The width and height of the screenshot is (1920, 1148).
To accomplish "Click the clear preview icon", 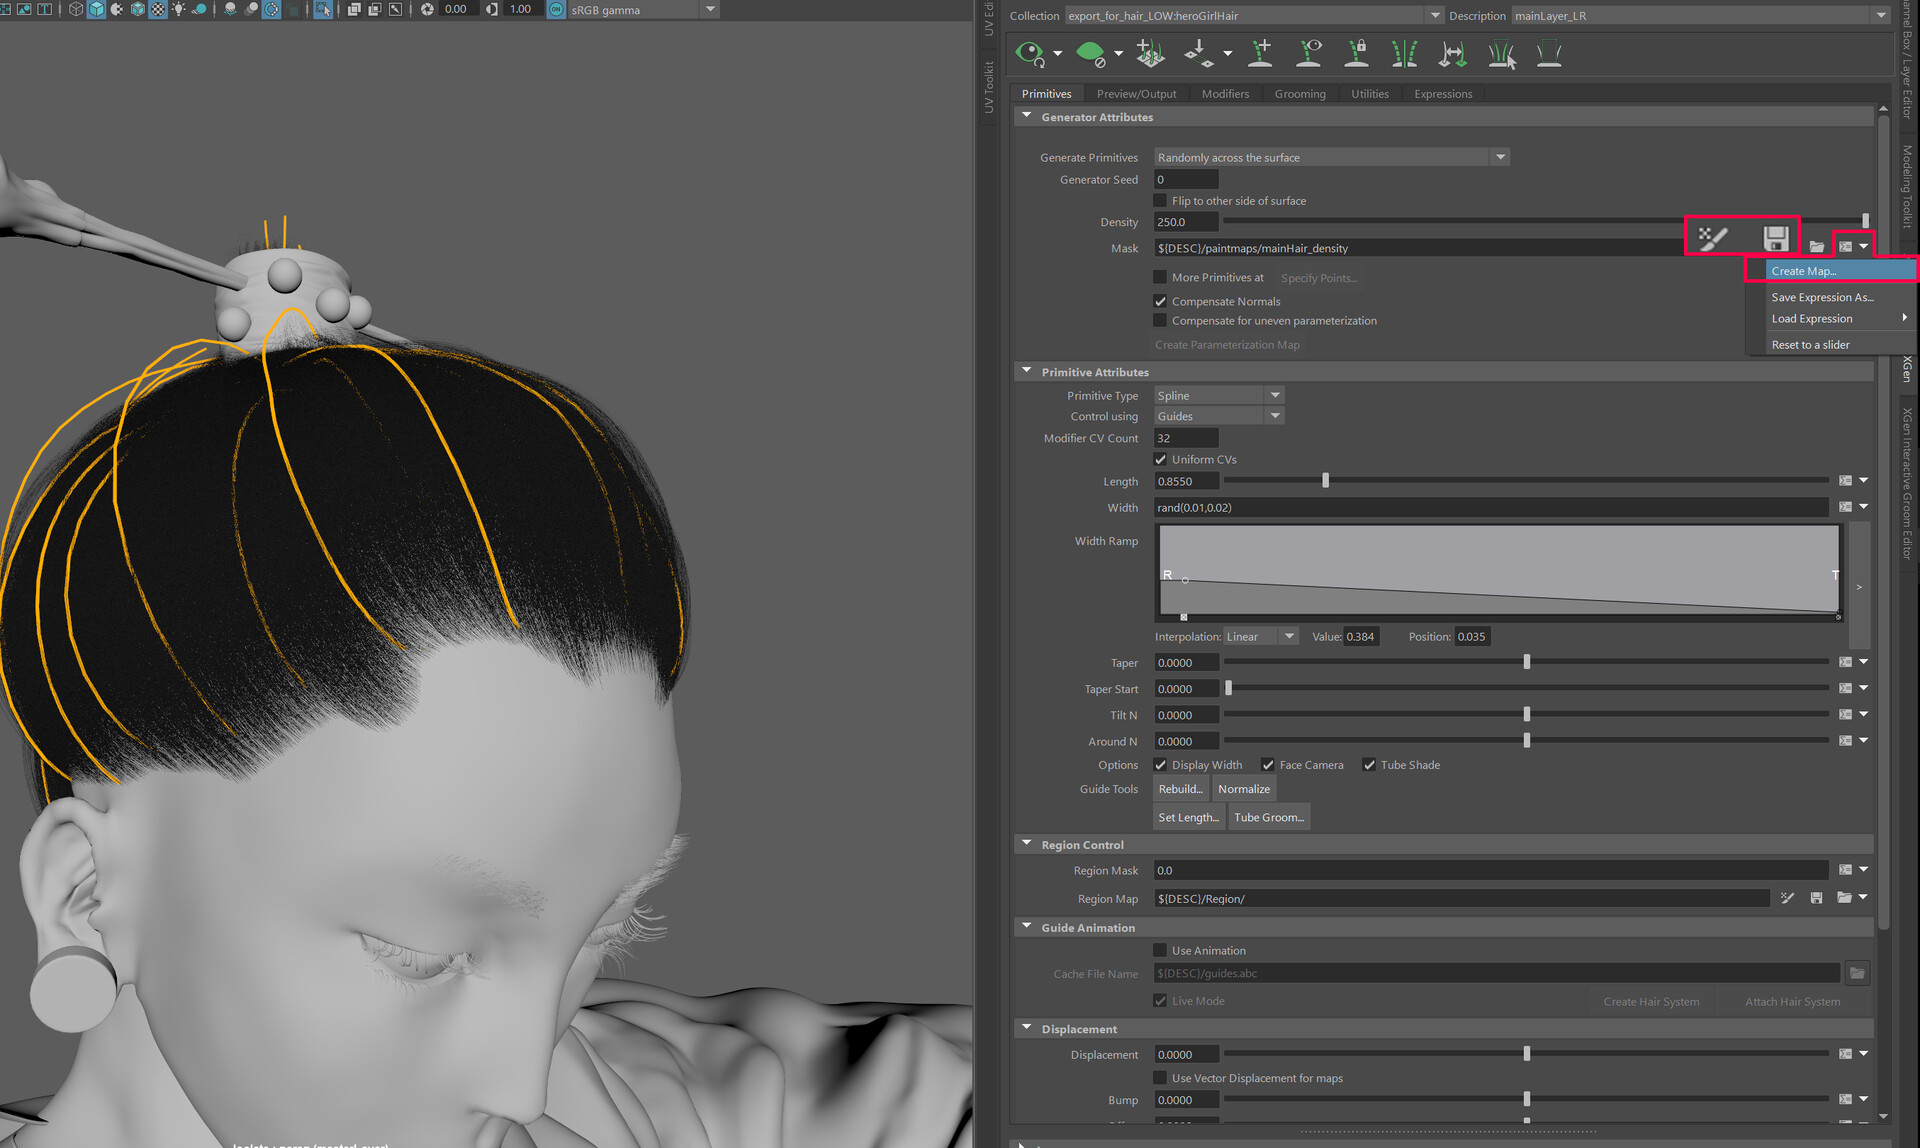I will (1091, 53).
